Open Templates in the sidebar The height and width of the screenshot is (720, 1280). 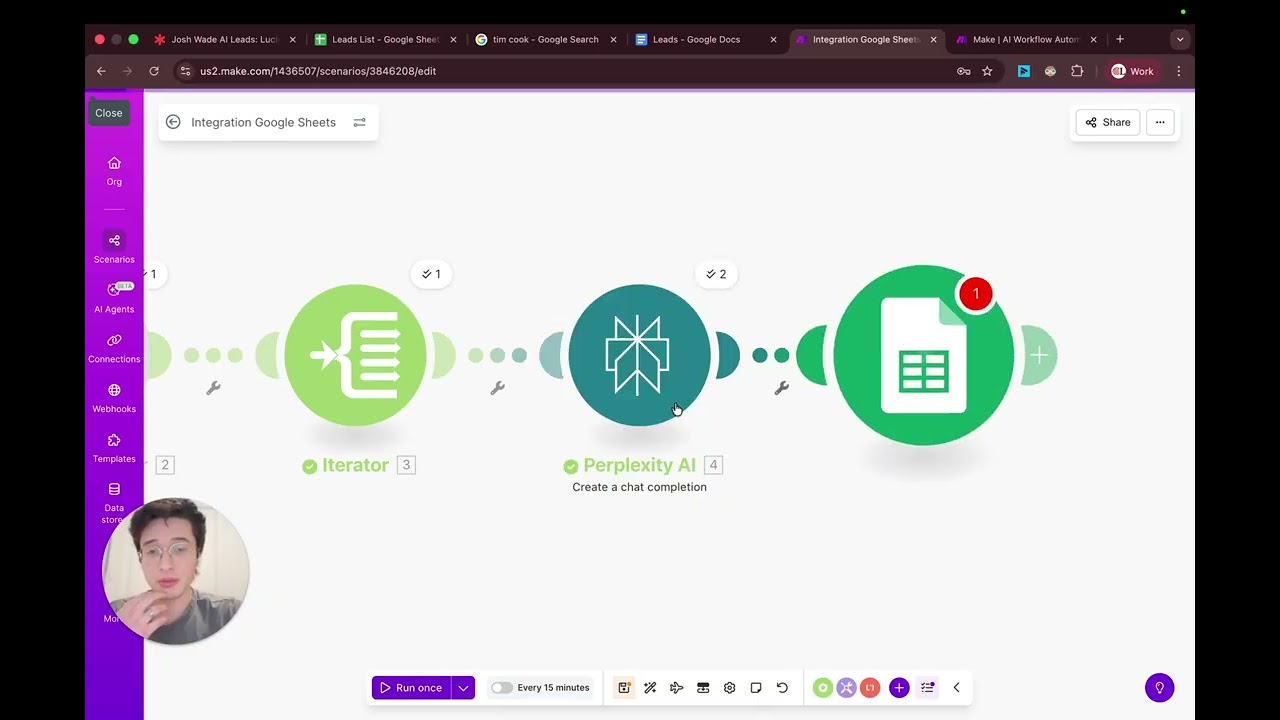[x=114, y=448]
